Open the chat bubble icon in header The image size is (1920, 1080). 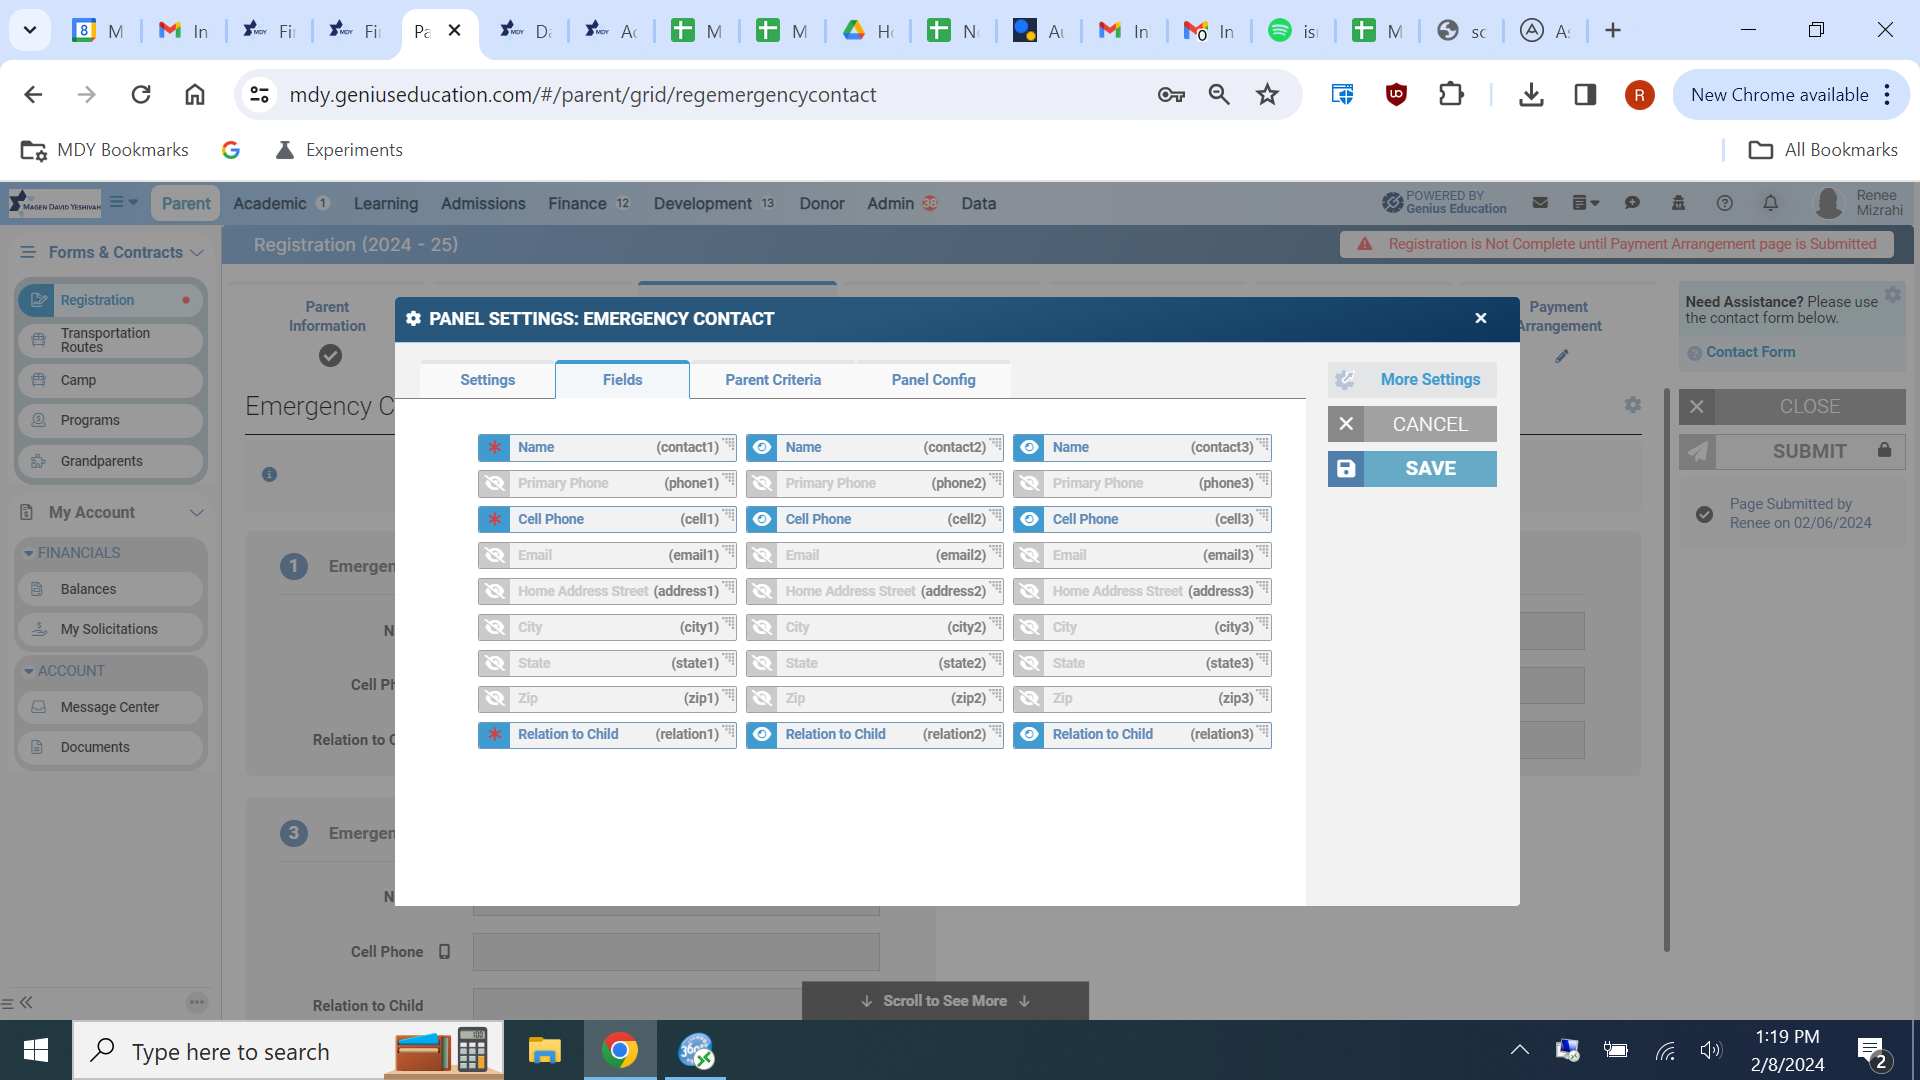click(x=1632, y=203)
